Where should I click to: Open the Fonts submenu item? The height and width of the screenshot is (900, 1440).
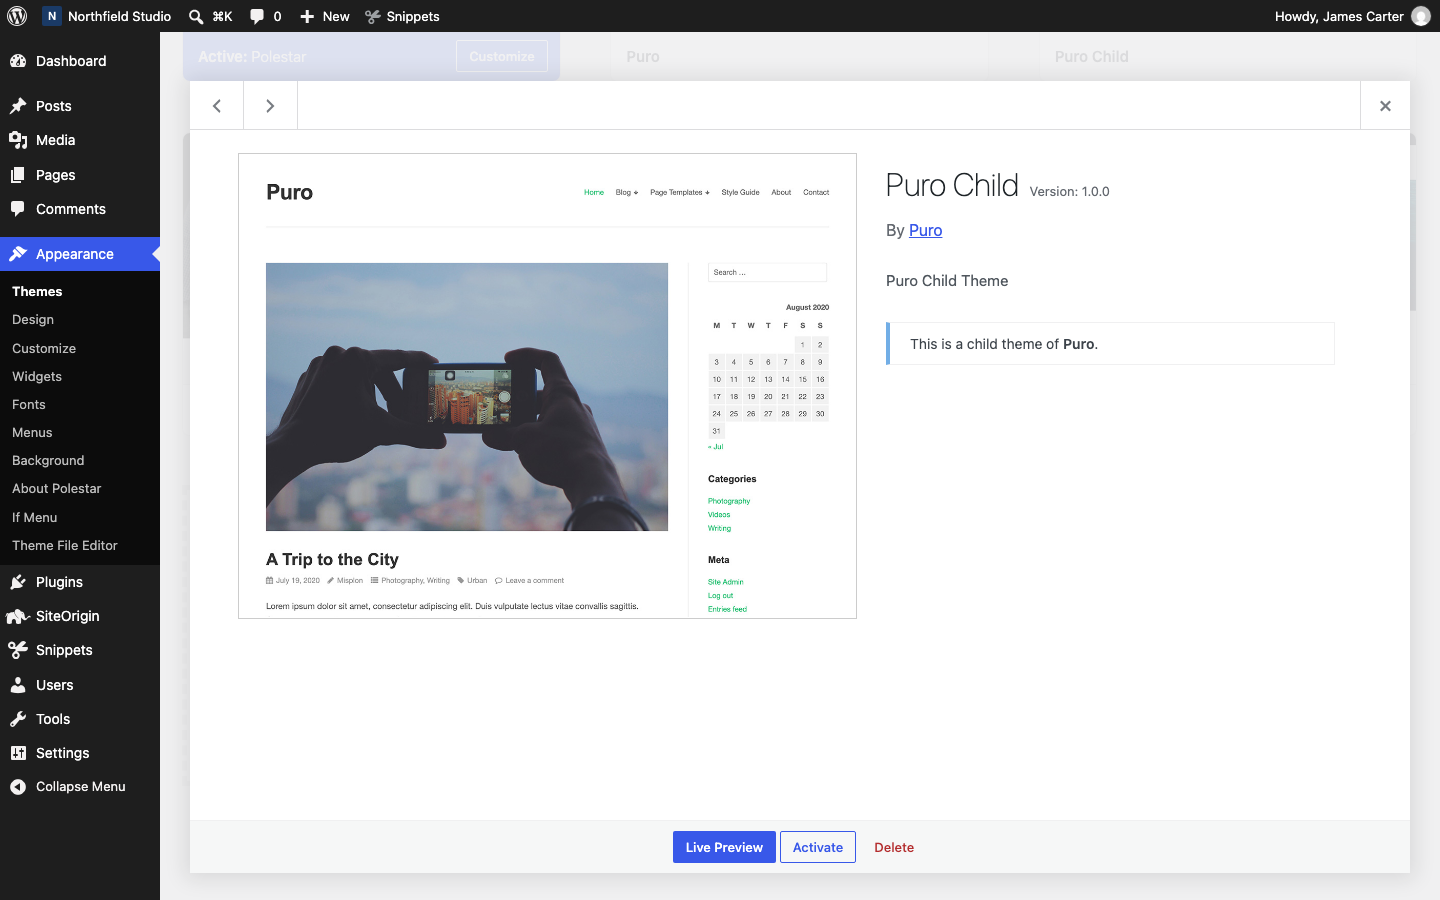(29, 404)
